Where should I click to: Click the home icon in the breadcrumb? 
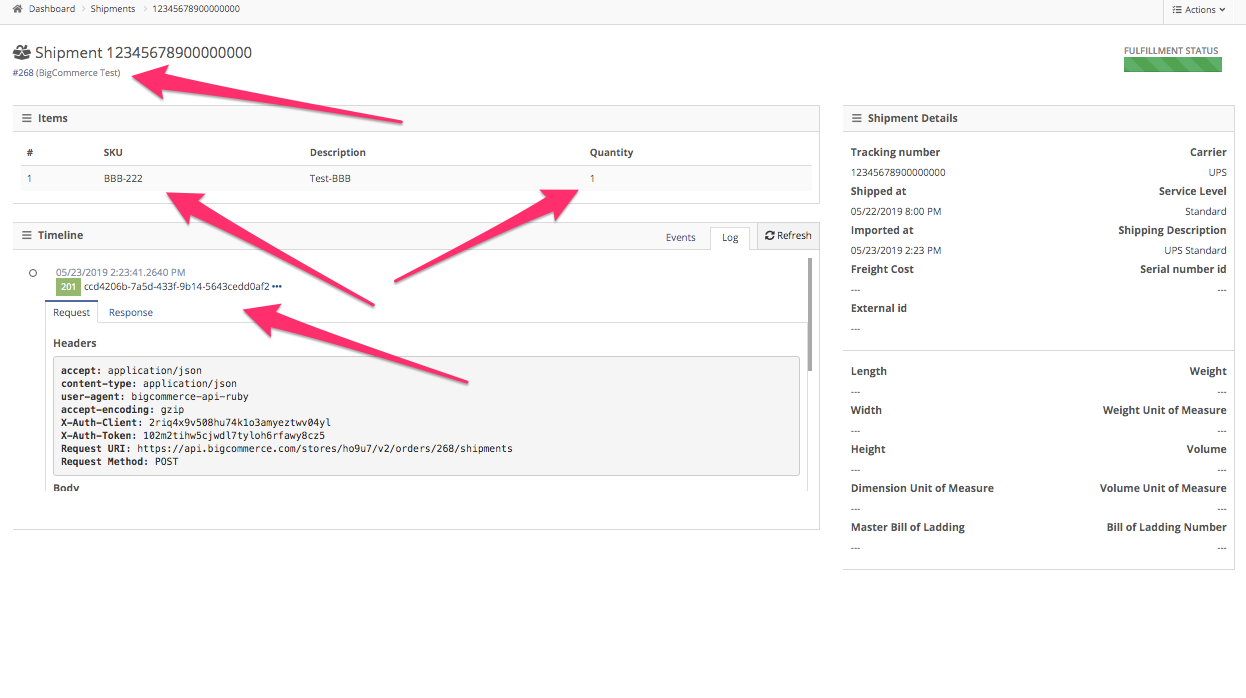pyautogui.click(x=17, y=9)
